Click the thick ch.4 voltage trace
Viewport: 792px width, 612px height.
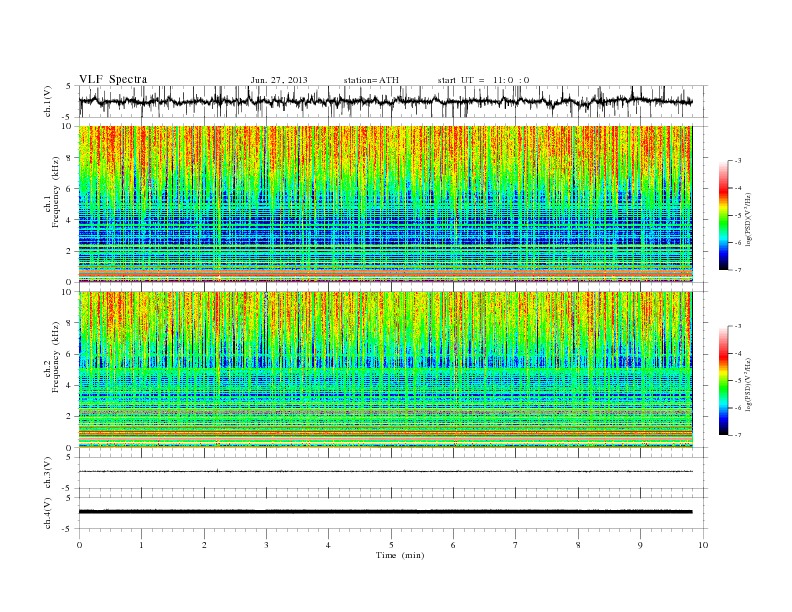pyautogui.click(x=385, y=512)
